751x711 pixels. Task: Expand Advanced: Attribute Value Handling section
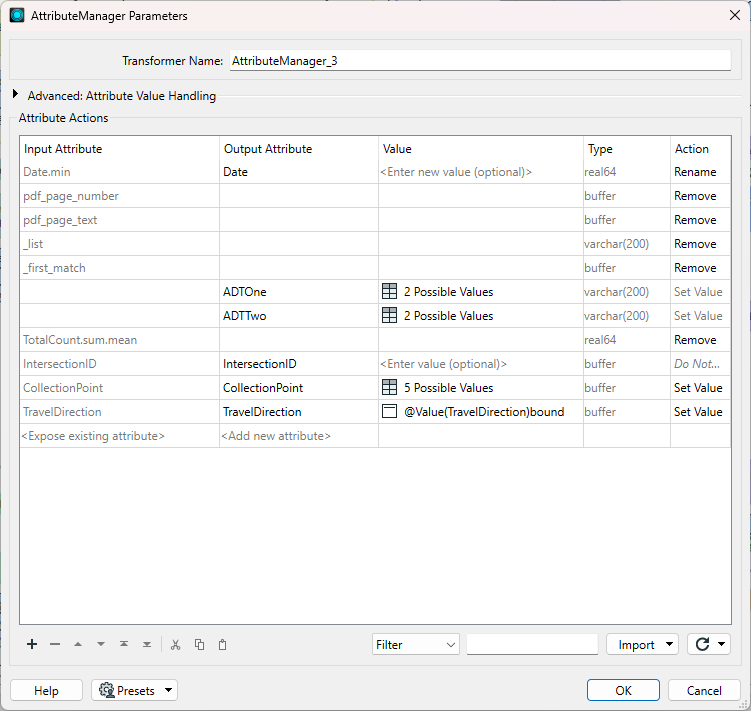(x=15, y=94)
